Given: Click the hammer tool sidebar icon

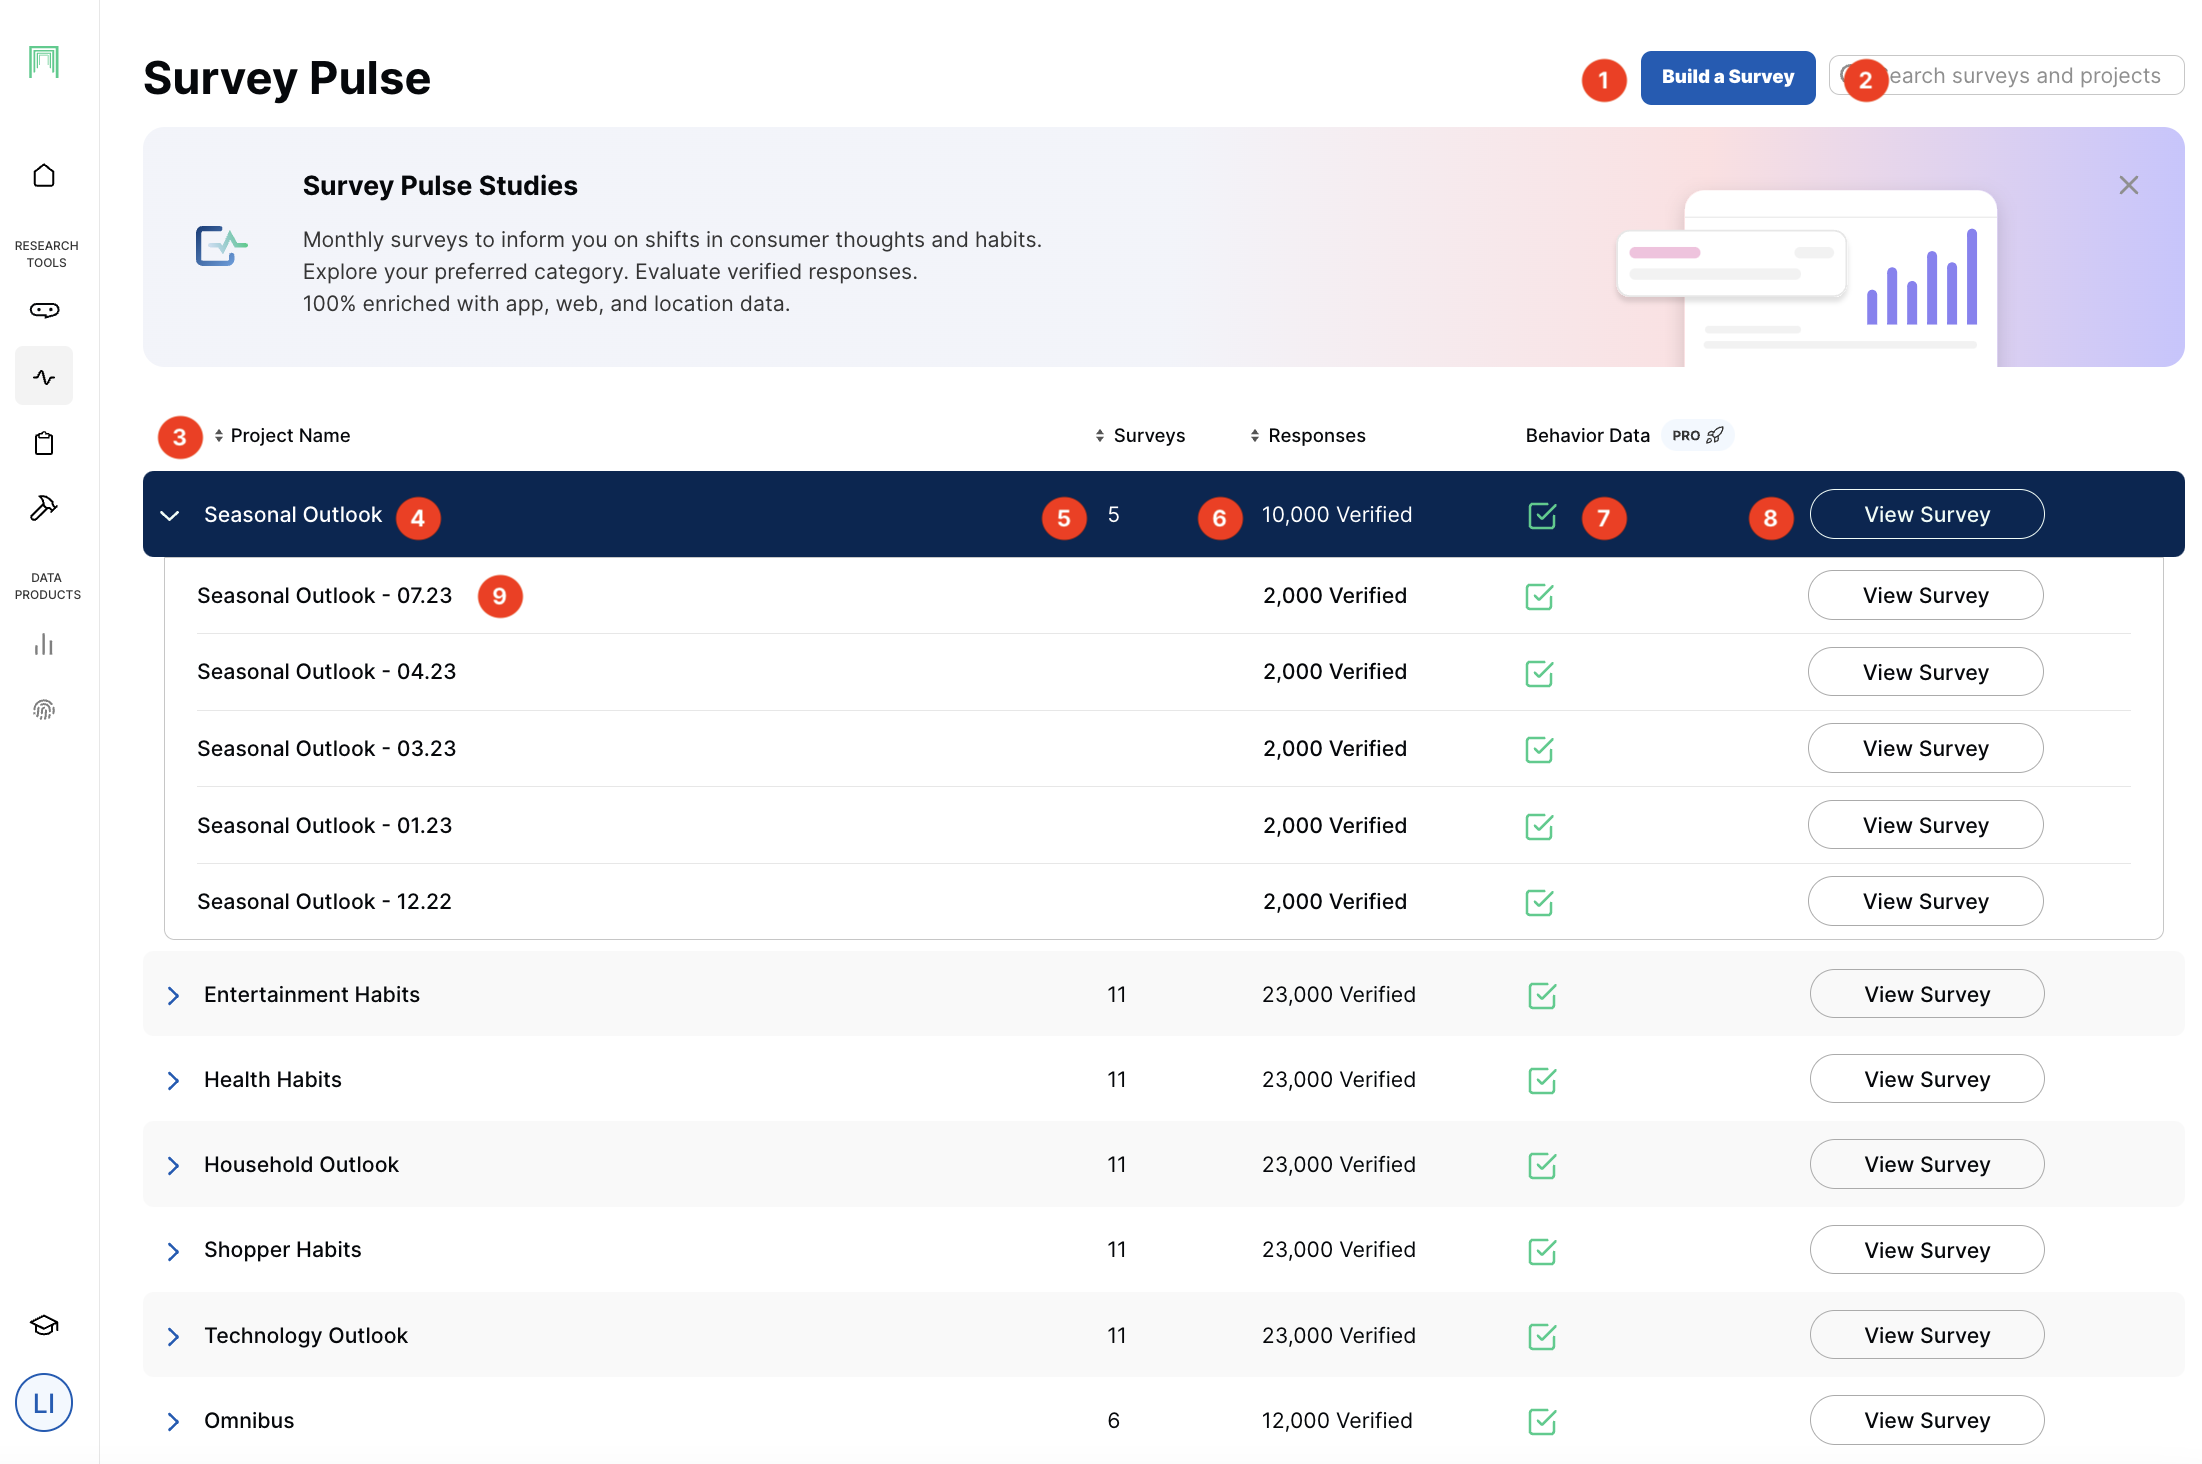Looking at the screenshot, I should click(x=44, y=508).
